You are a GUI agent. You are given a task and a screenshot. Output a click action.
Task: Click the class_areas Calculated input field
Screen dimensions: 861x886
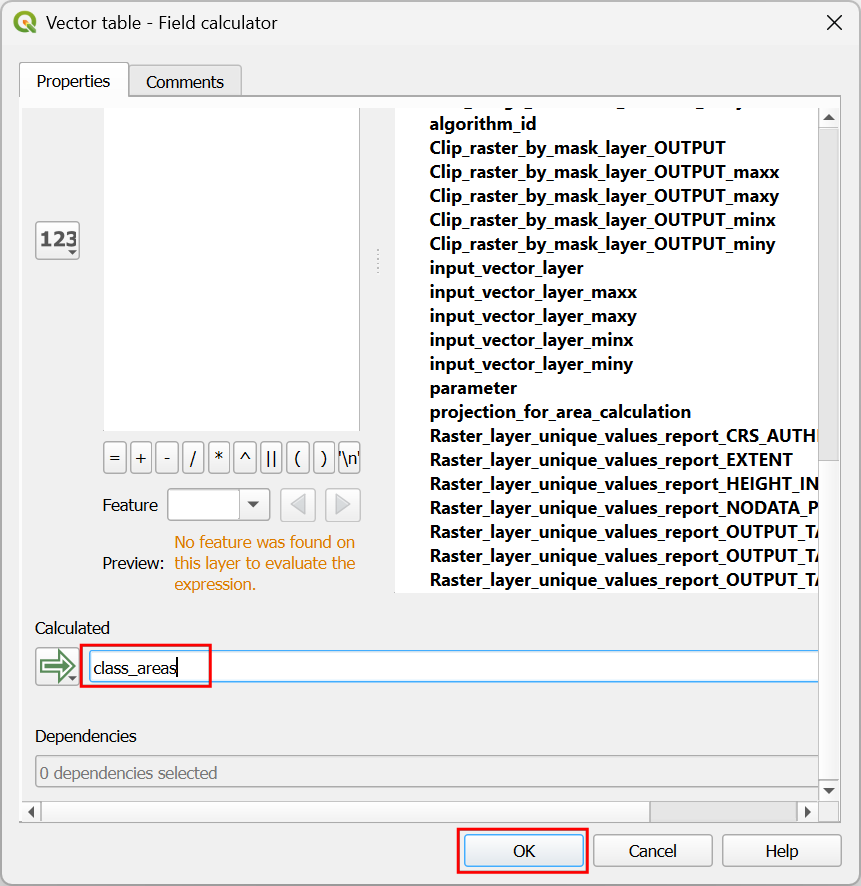click(450, 667)
